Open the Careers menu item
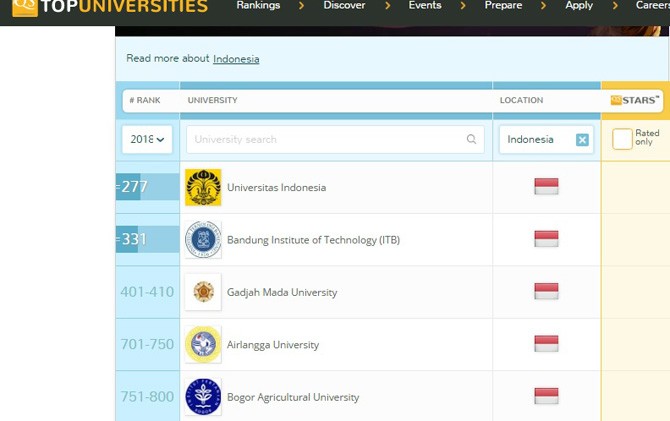 click(652, 6)
